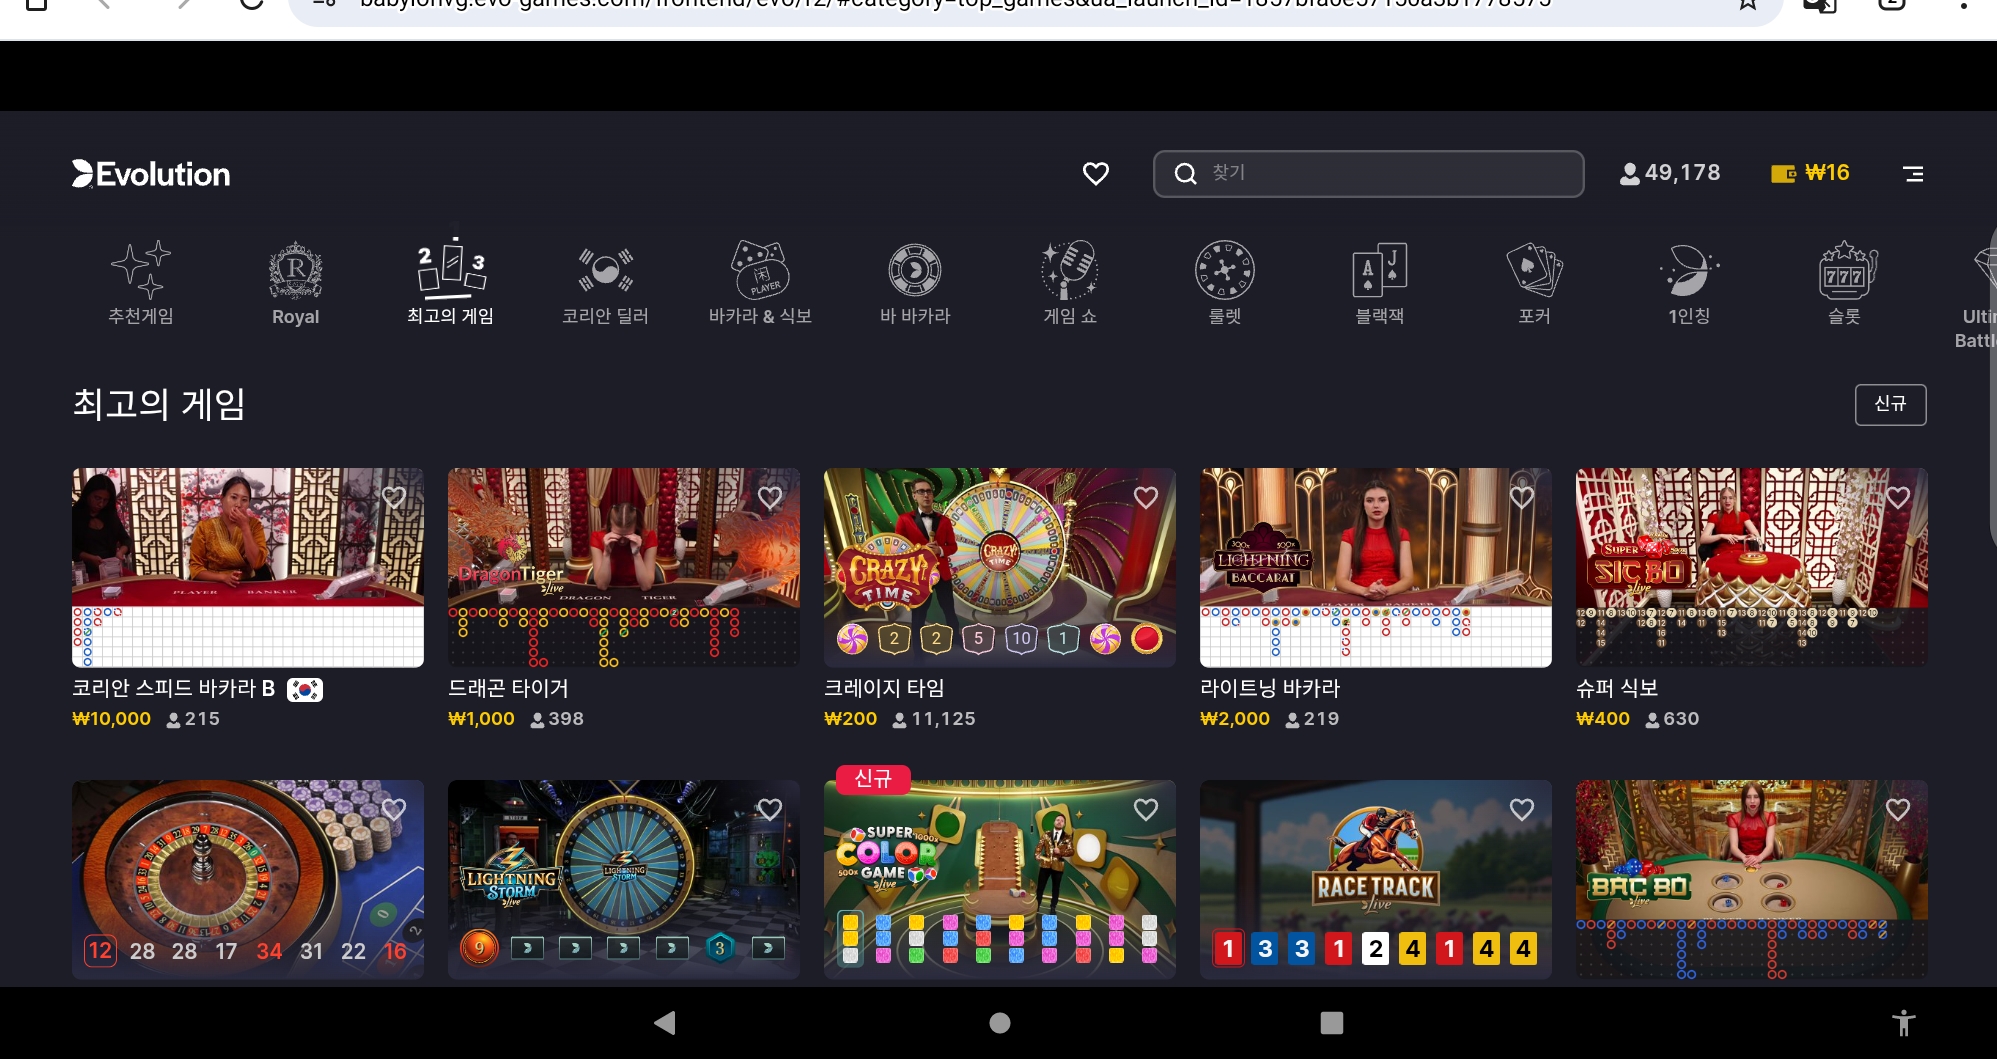1997x1059 pixels.
Task: Open the 라이트닝 바카라 game thumbnail
Action: [x=1375, y=567]
